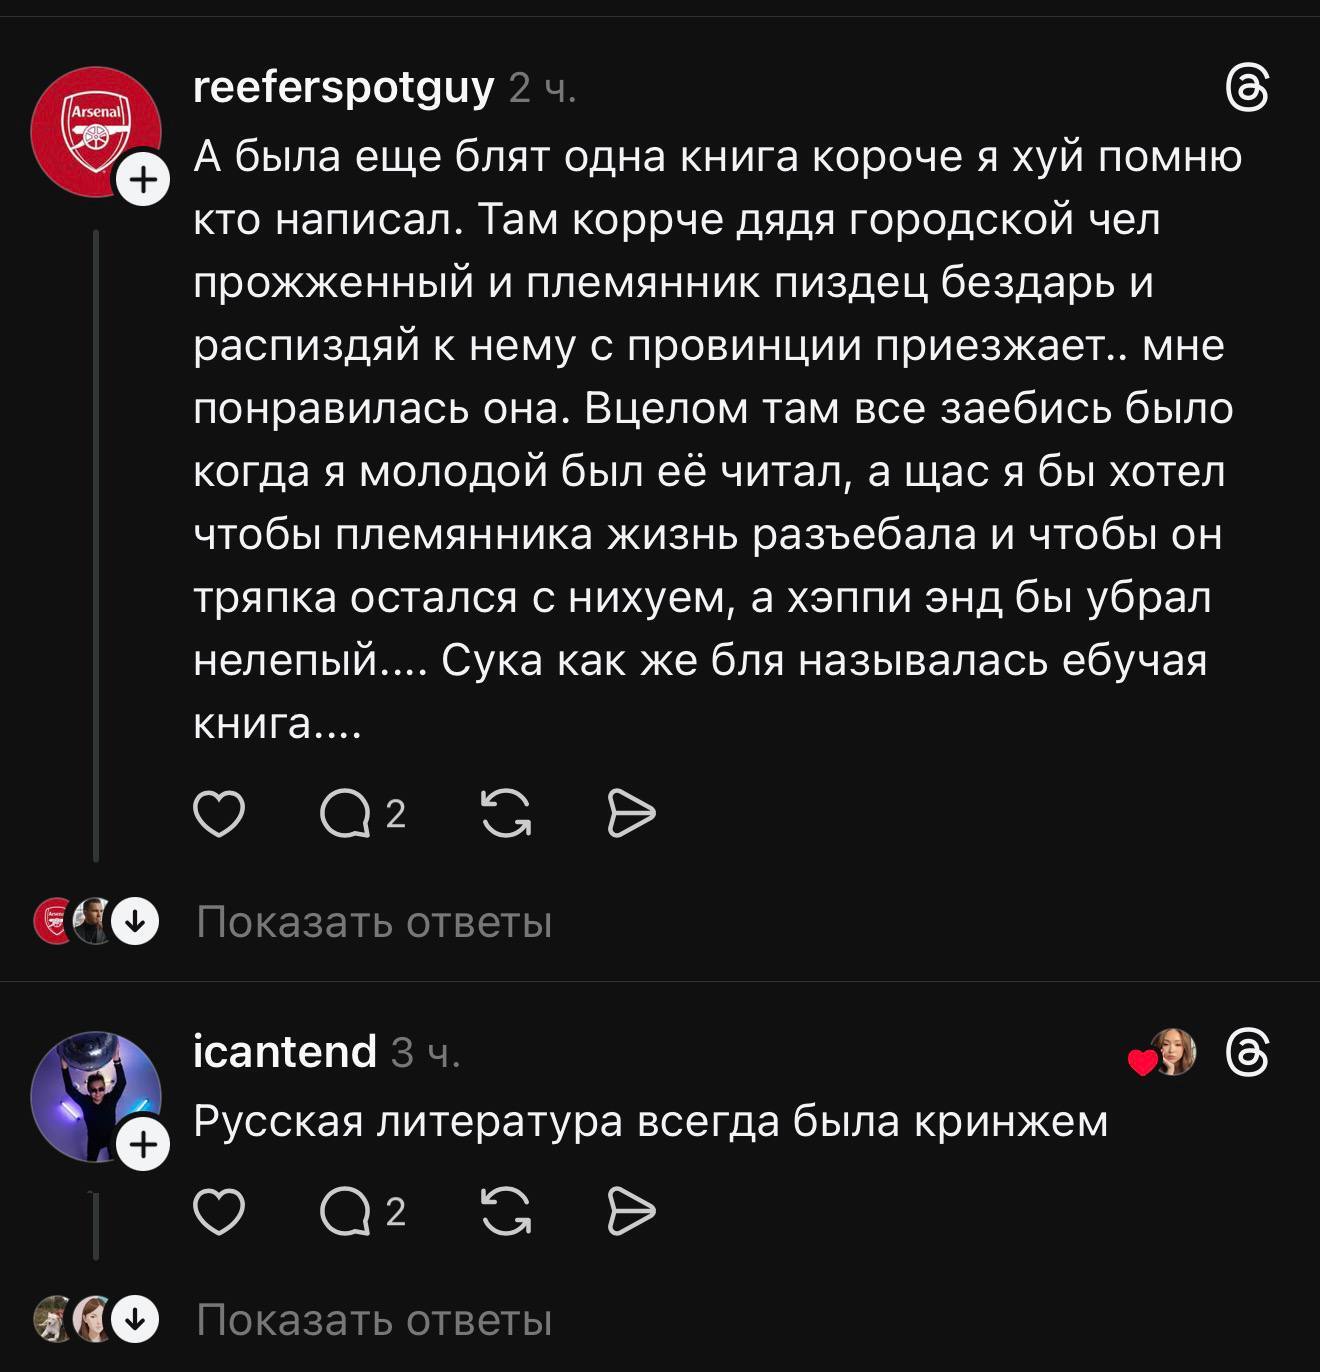Share the reeferspotguy post
1320x1372 pixels.
631,813
